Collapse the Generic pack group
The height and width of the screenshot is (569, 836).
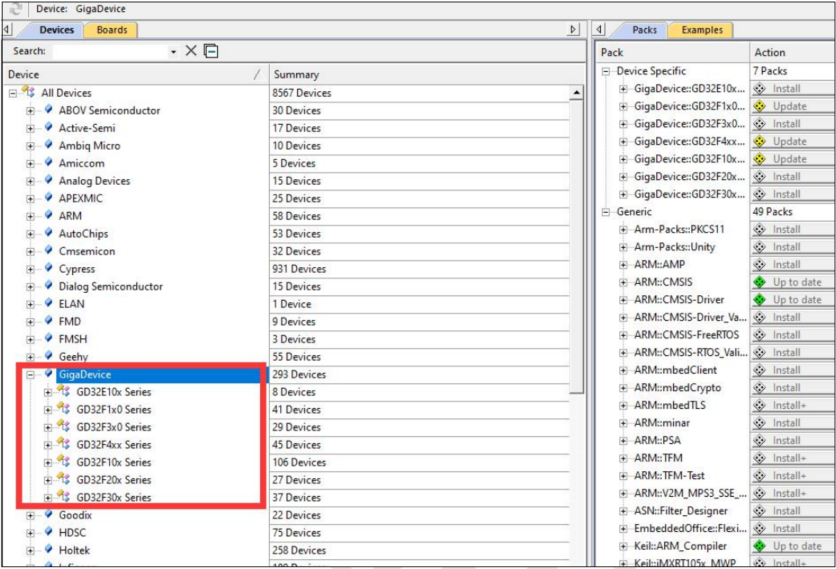606,212
